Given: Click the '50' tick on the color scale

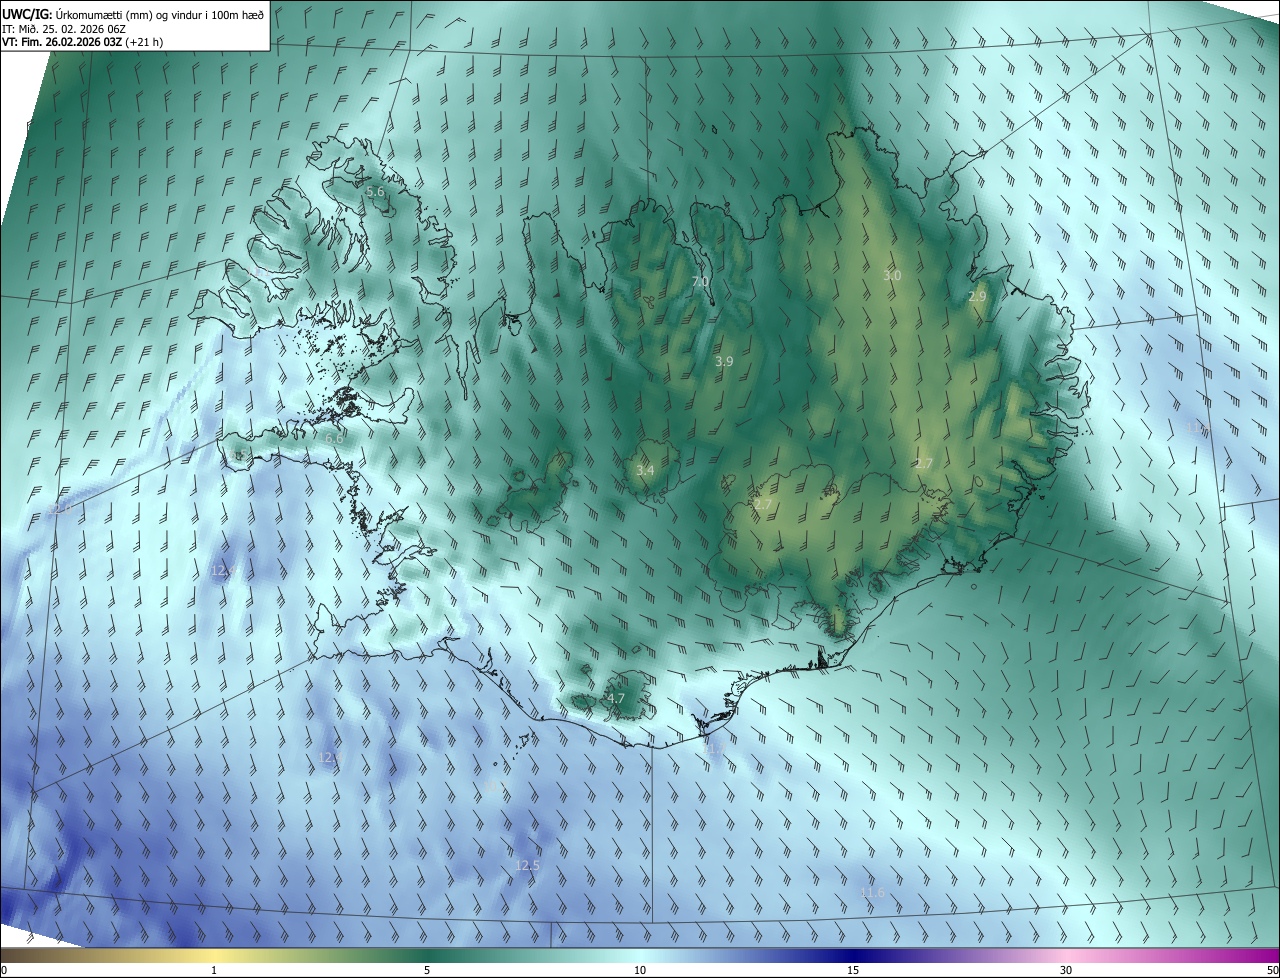Looking at the screenshot, I should (1272, 970).
